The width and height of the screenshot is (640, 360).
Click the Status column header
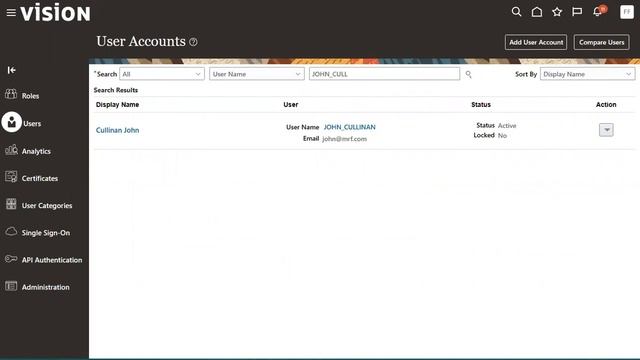pyautogui.click(x=481, y=104)
